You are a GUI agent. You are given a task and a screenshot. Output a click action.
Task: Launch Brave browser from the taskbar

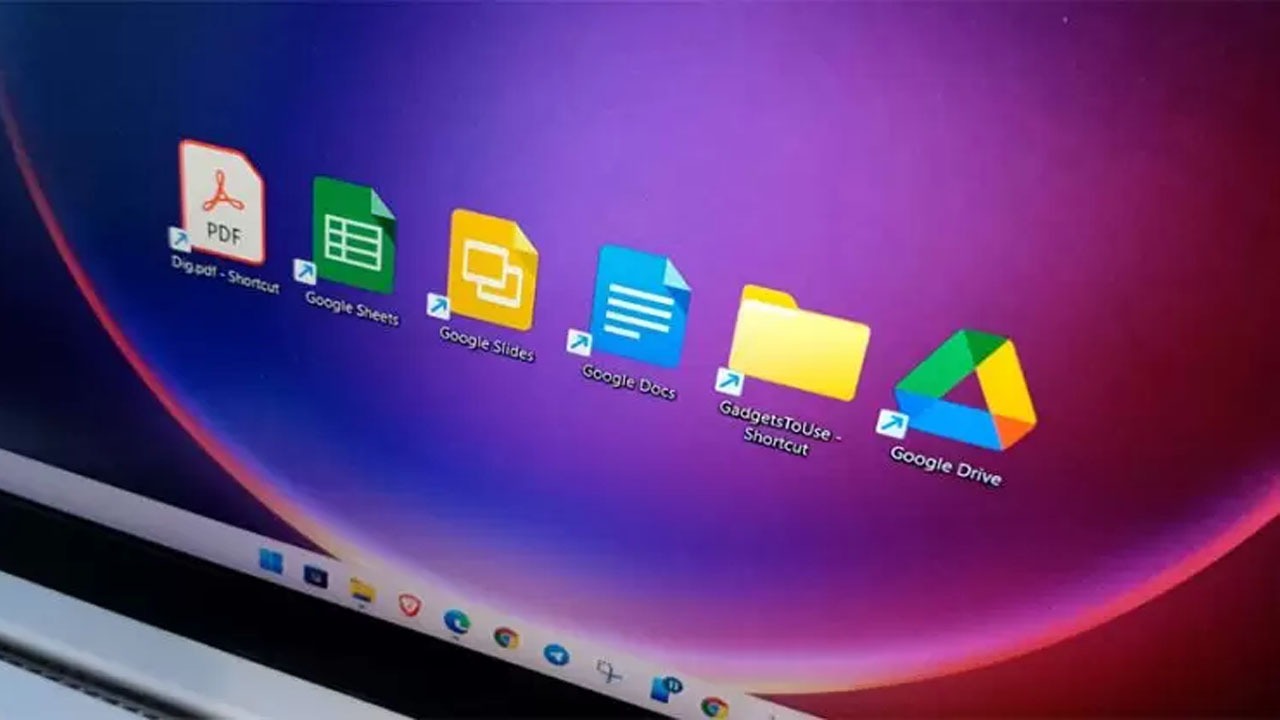point(409,605)
